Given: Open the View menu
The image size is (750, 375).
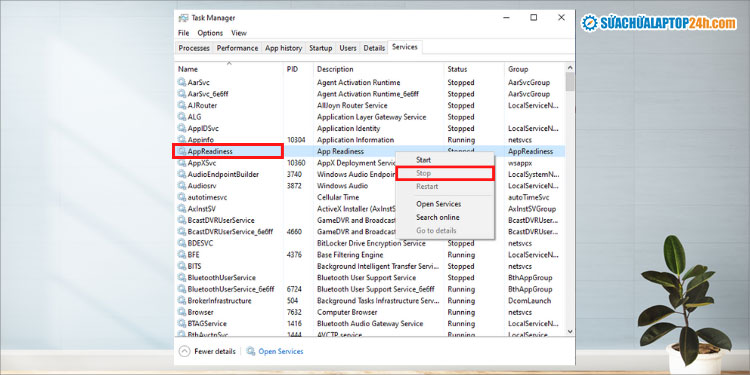Looking at the screenshot, I should point(239,33).
